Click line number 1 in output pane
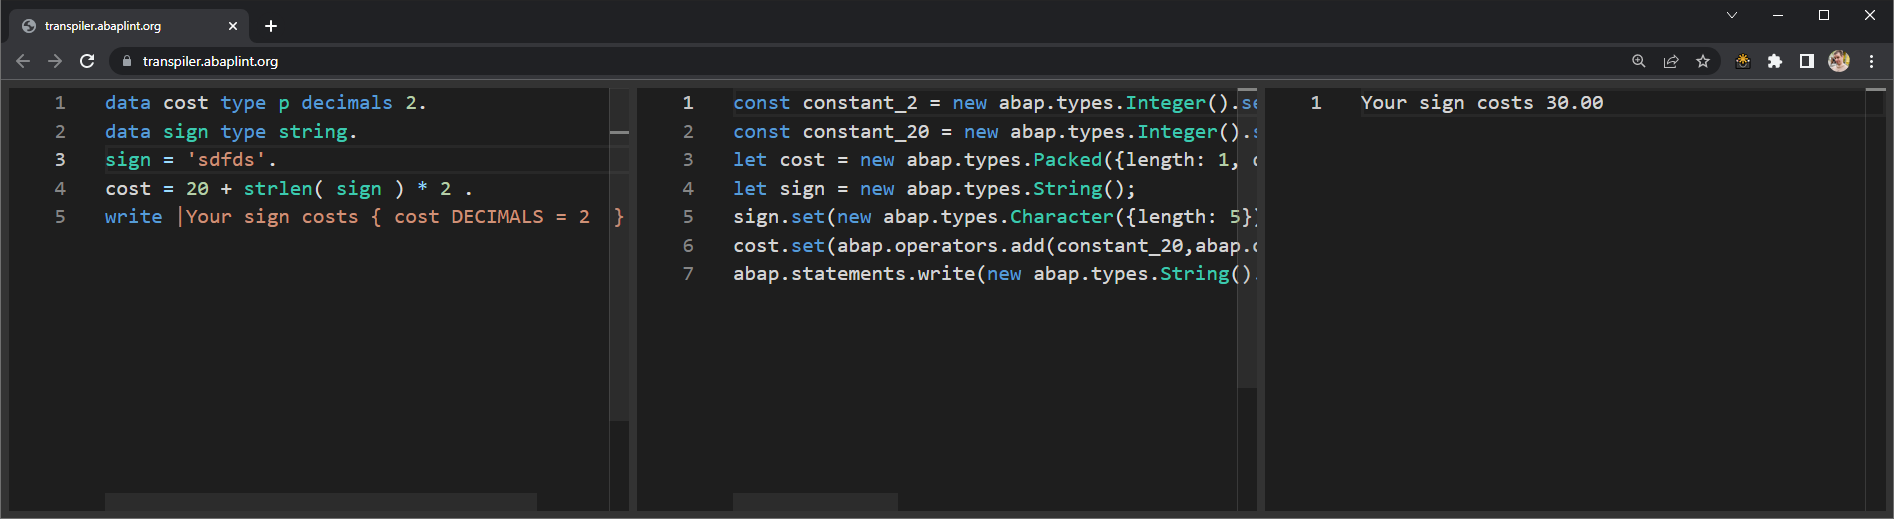Screen dimensions: 1894x519 [1316, 103]
